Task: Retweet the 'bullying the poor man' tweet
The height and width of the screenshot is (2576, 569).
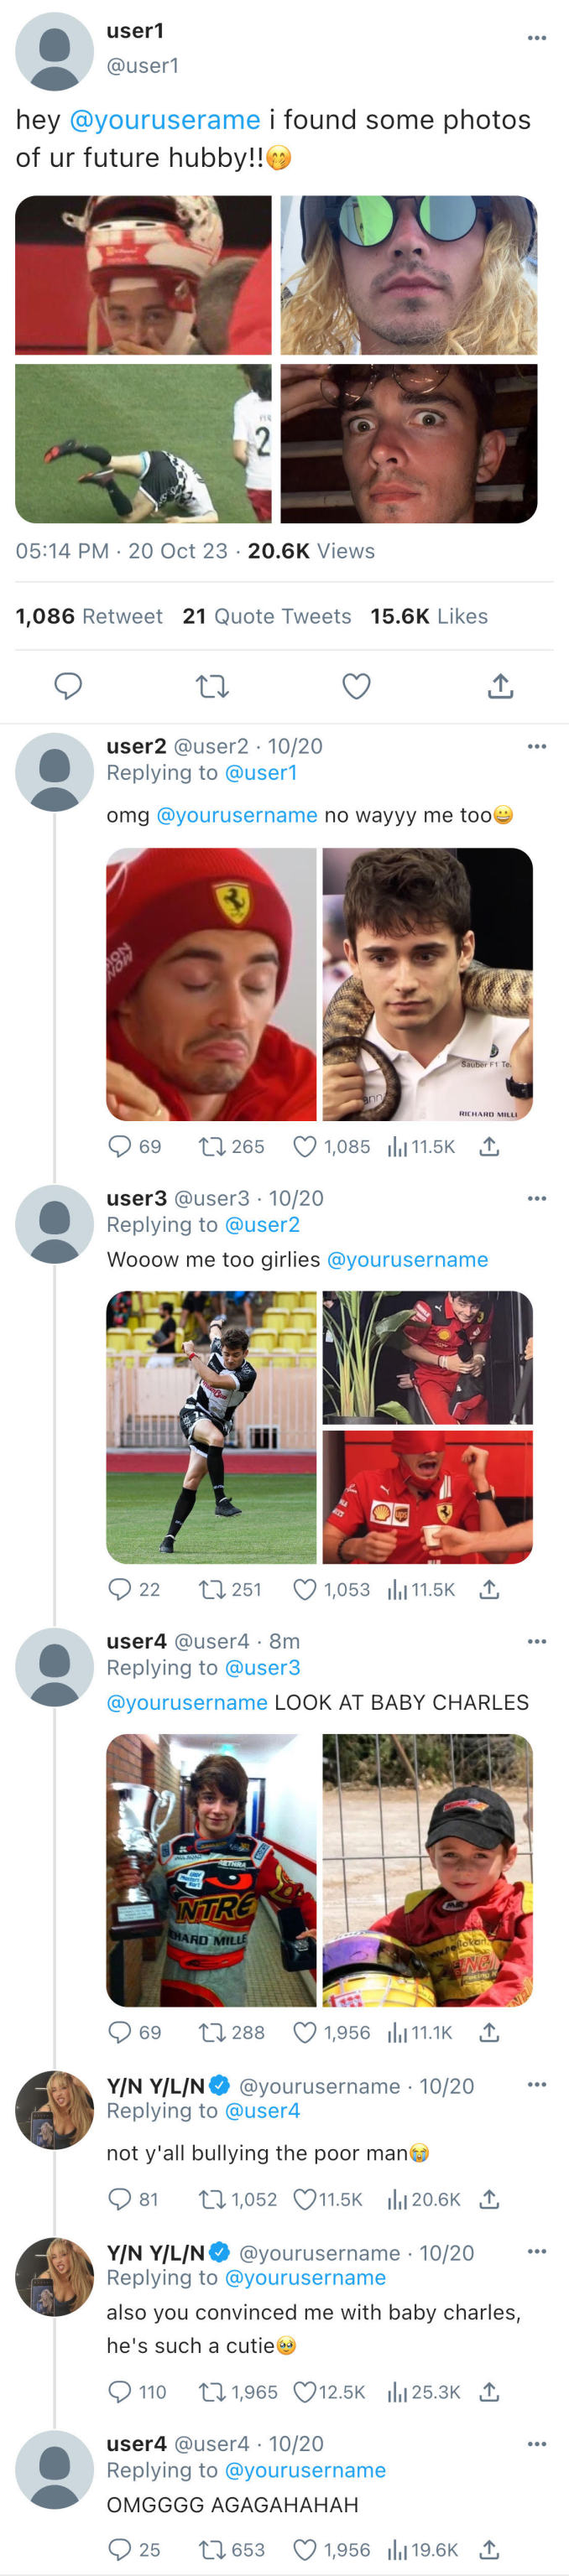Action: [x=212, y=2199]
